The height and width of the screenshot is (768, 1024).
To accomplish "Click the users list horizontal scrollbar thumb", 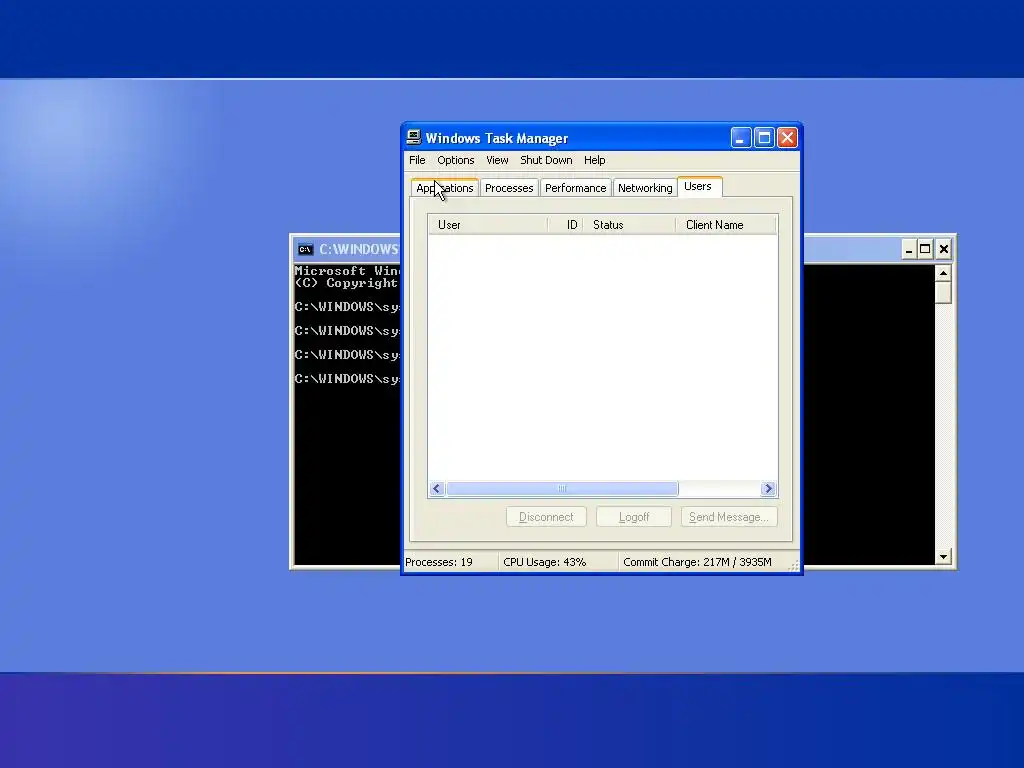I will pos(562,488).
